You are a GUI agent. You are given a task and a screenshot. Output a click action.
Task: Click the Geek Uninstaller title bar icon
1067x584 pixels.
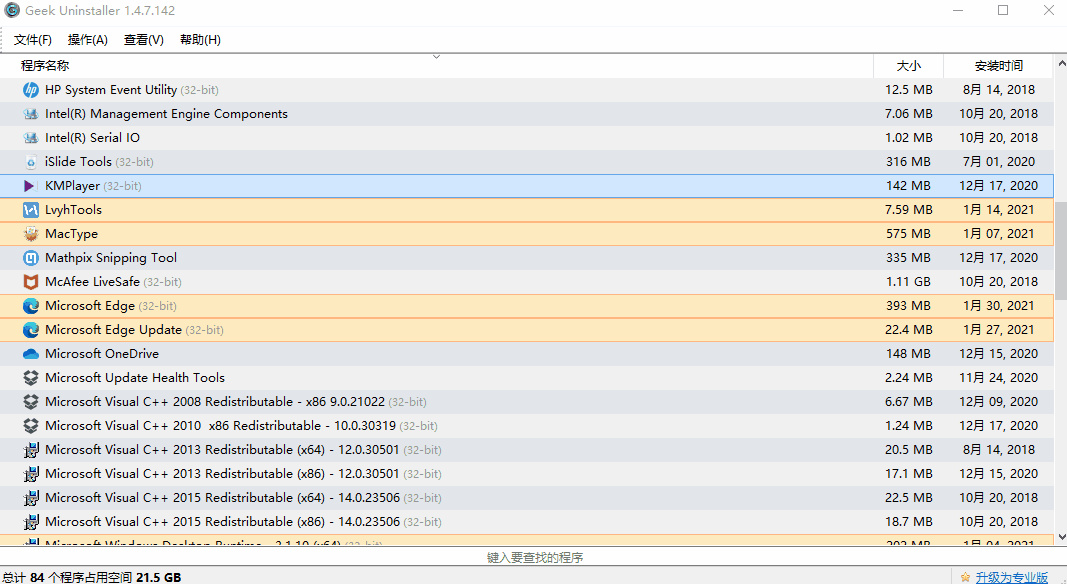pos(12,10)
